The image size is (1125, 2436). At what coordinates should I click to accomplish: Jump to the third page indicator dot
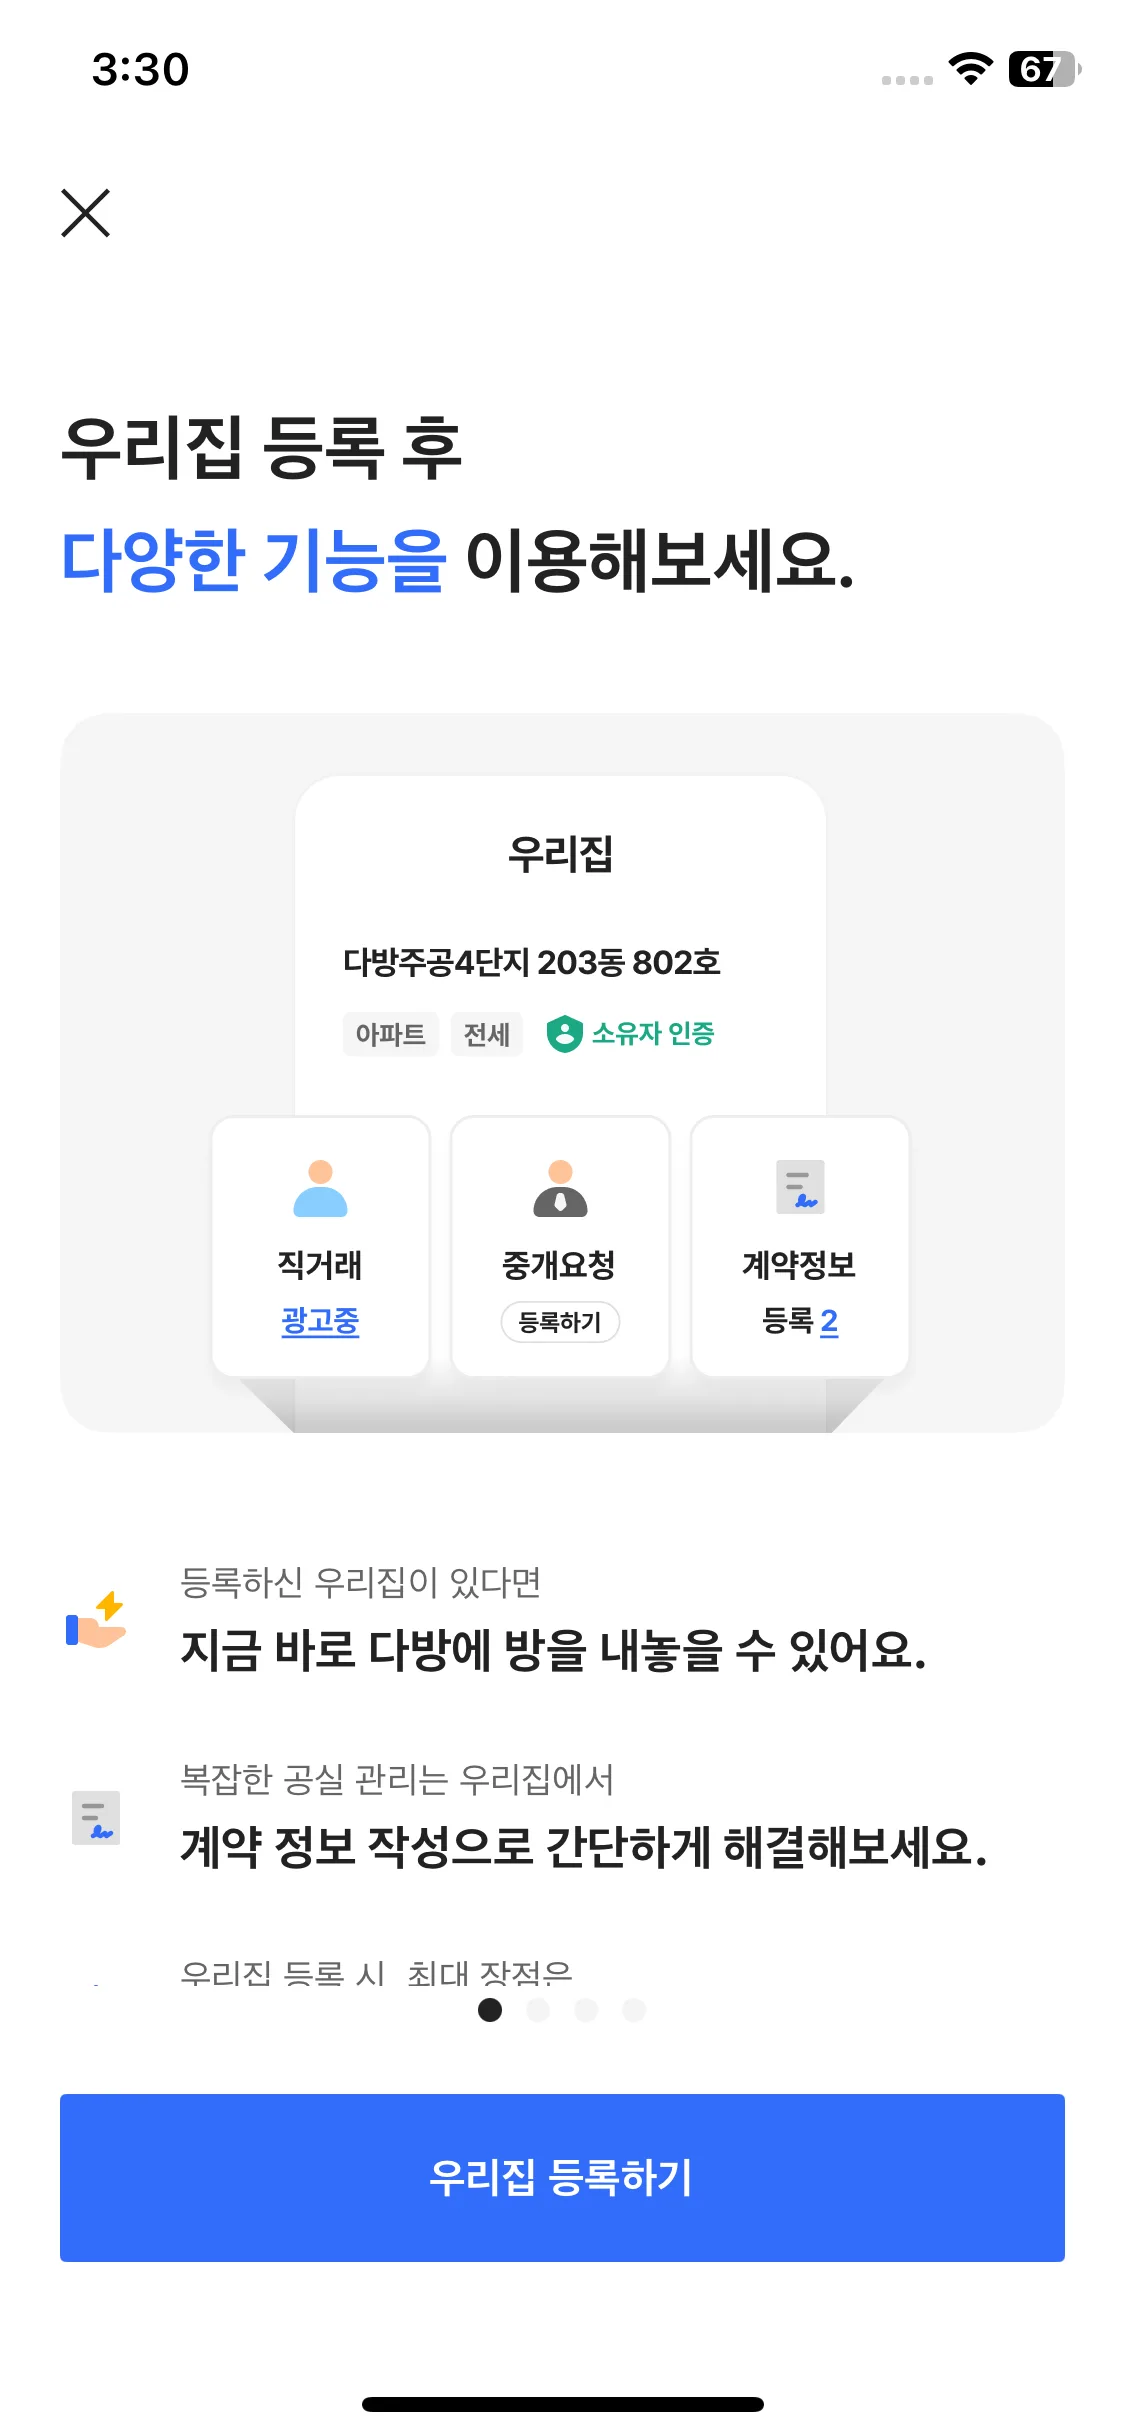586,2009
